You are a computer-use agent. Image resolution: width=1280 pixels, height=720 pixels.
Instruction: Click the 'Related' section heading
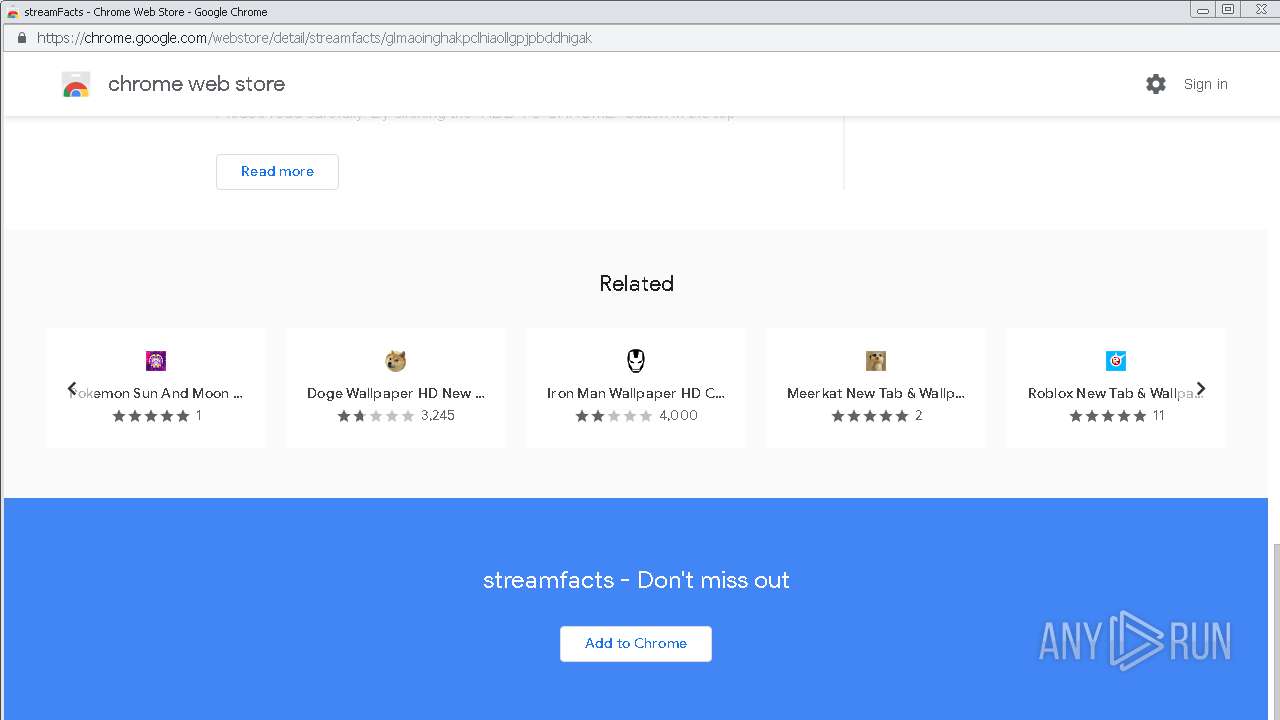point(636,283)
